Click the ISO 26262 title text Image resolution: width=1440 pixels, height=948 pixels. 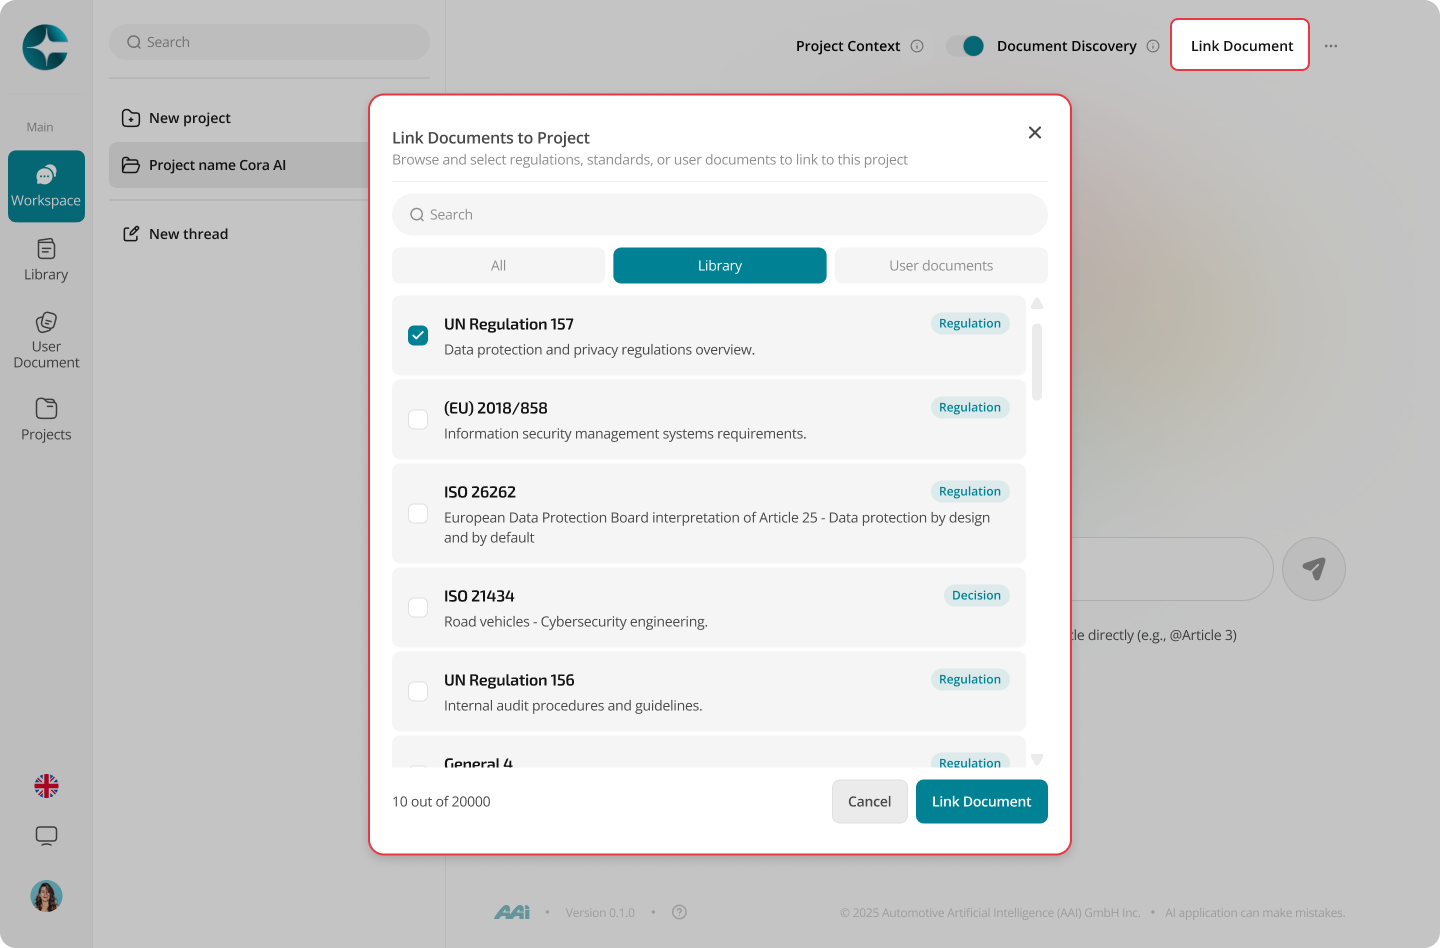[x=480, y=492]
